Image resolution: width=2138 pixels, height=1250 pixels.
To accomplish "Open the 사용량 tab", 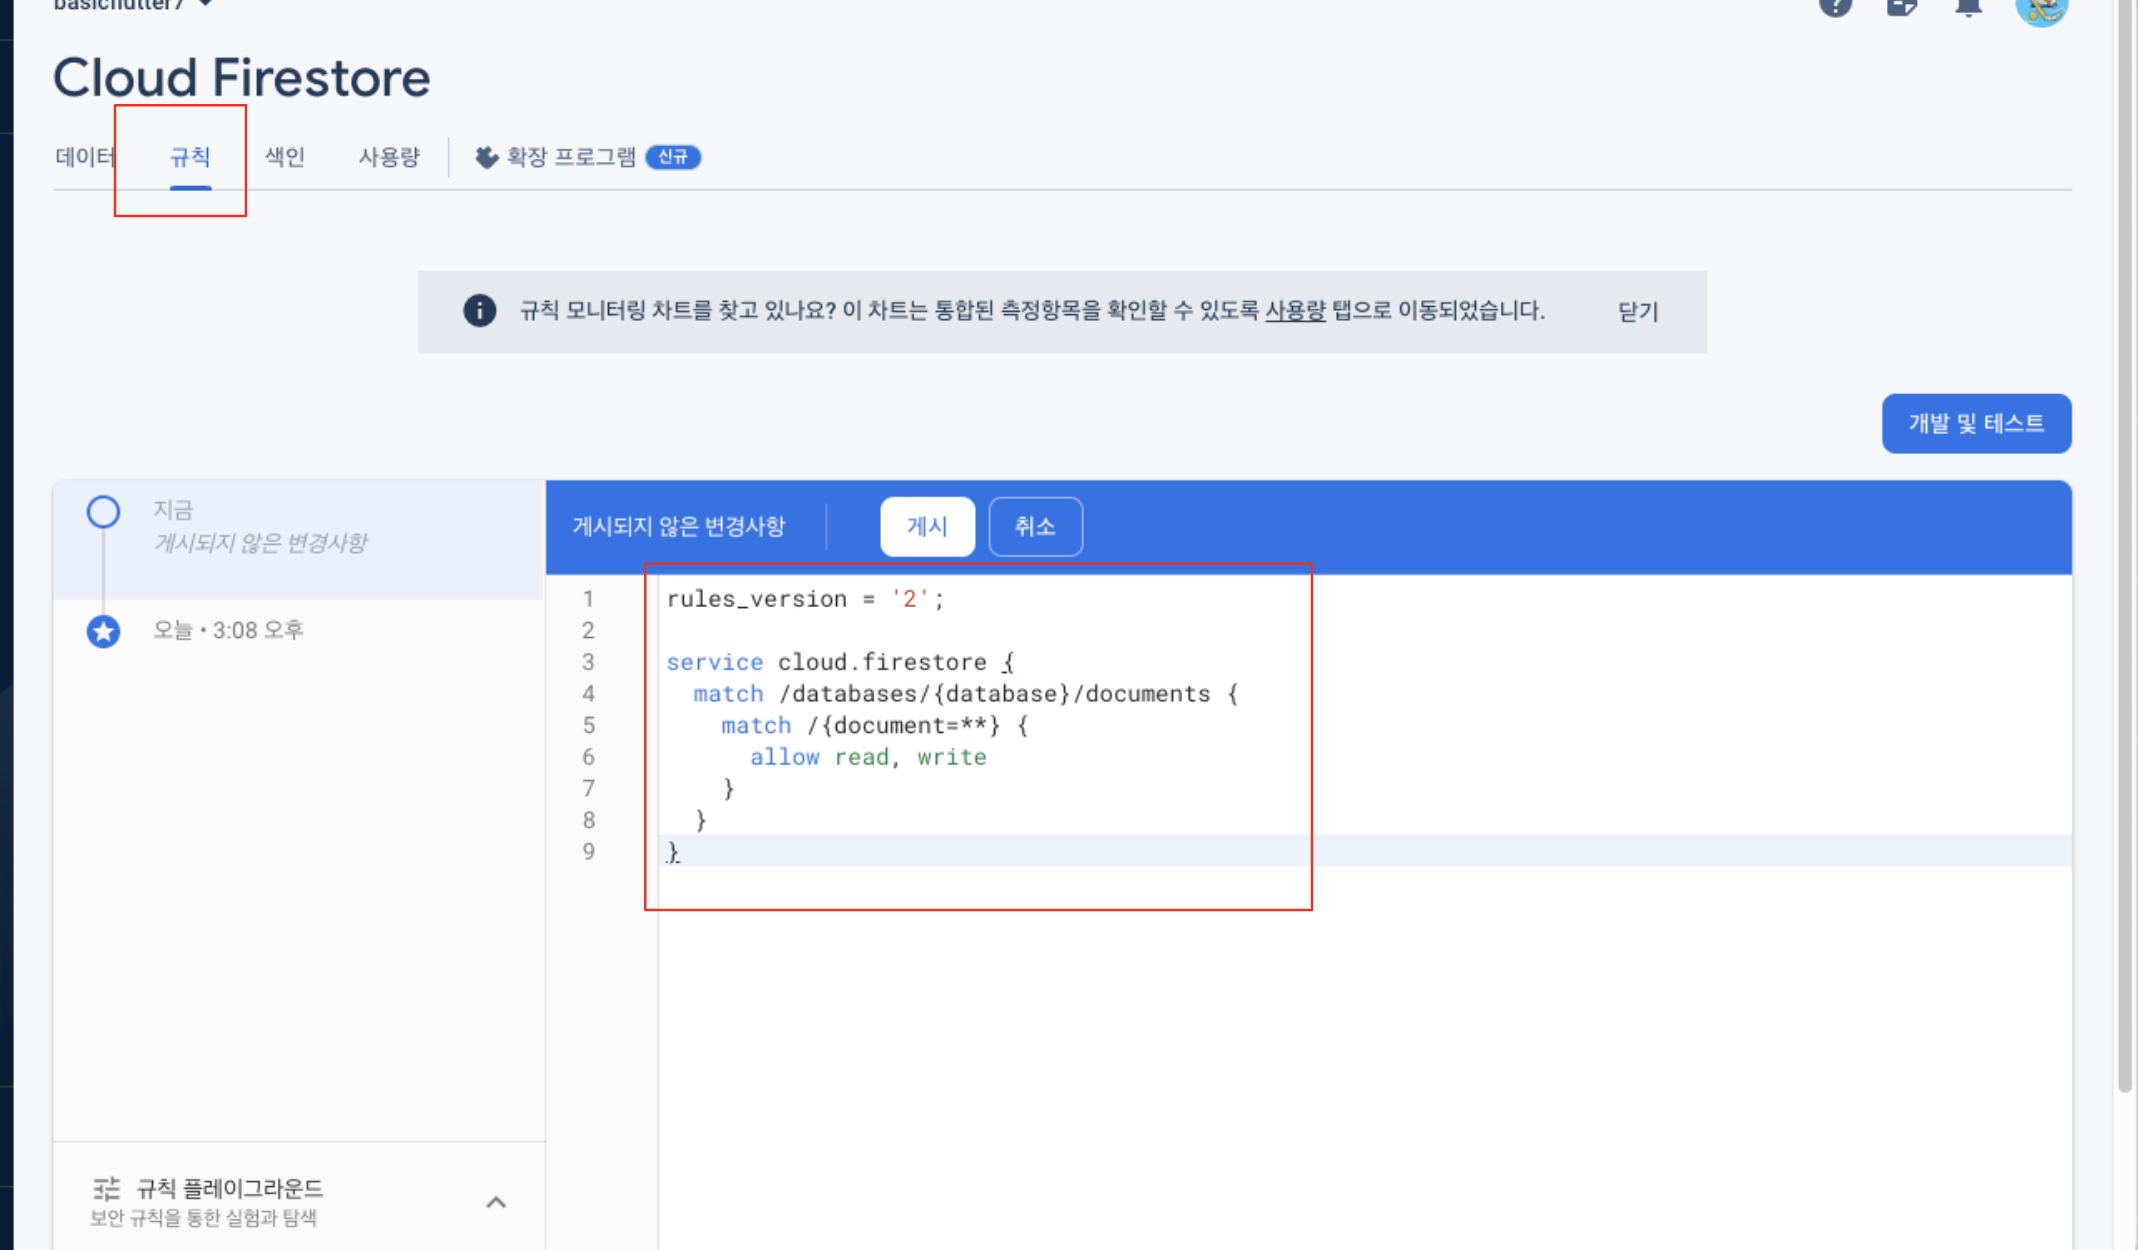I will [x=389, y=157].
